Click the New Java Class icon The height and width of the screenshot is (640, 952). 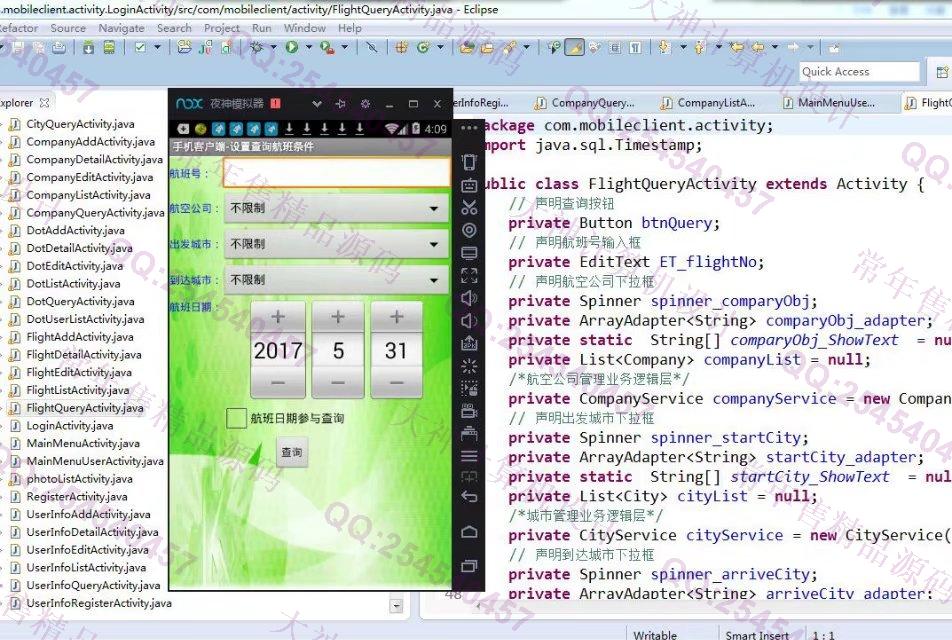coord(423,47)
